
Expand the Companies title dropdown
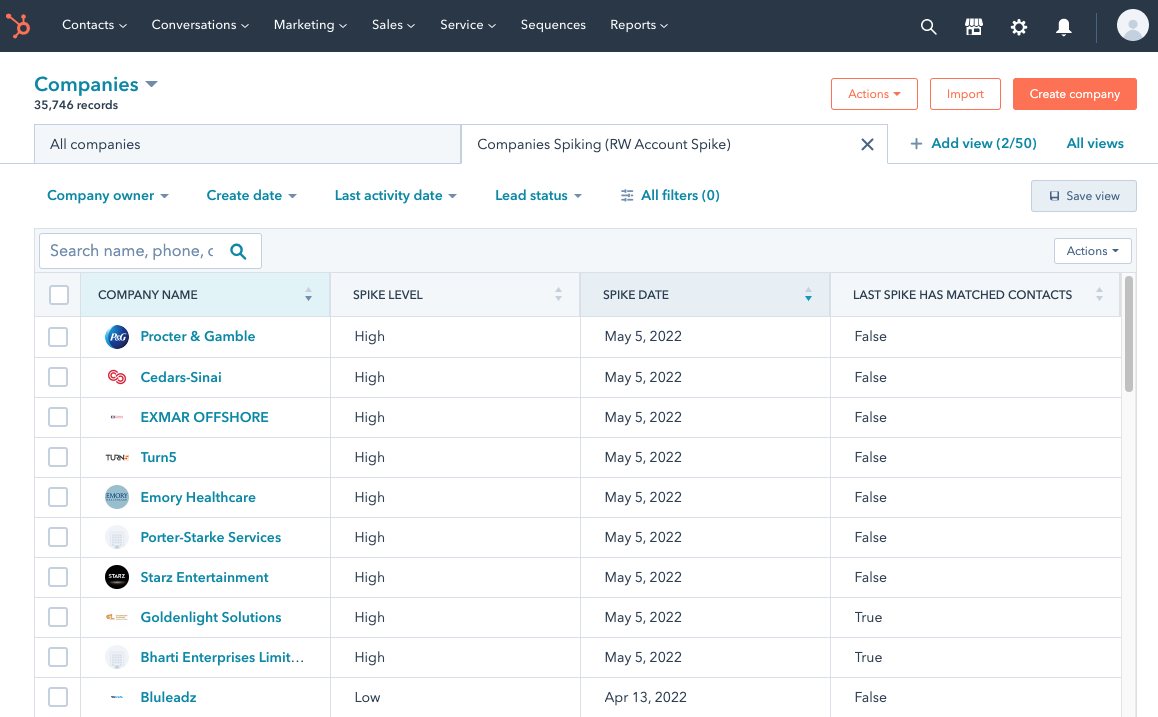click(x=151, y=84)
